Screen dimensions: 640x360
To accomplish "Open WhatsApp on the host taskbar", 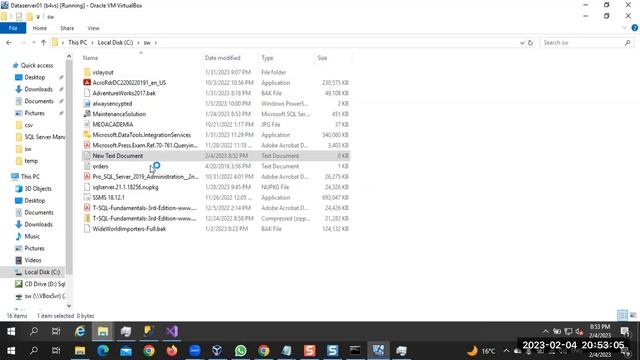I will 240,351.
